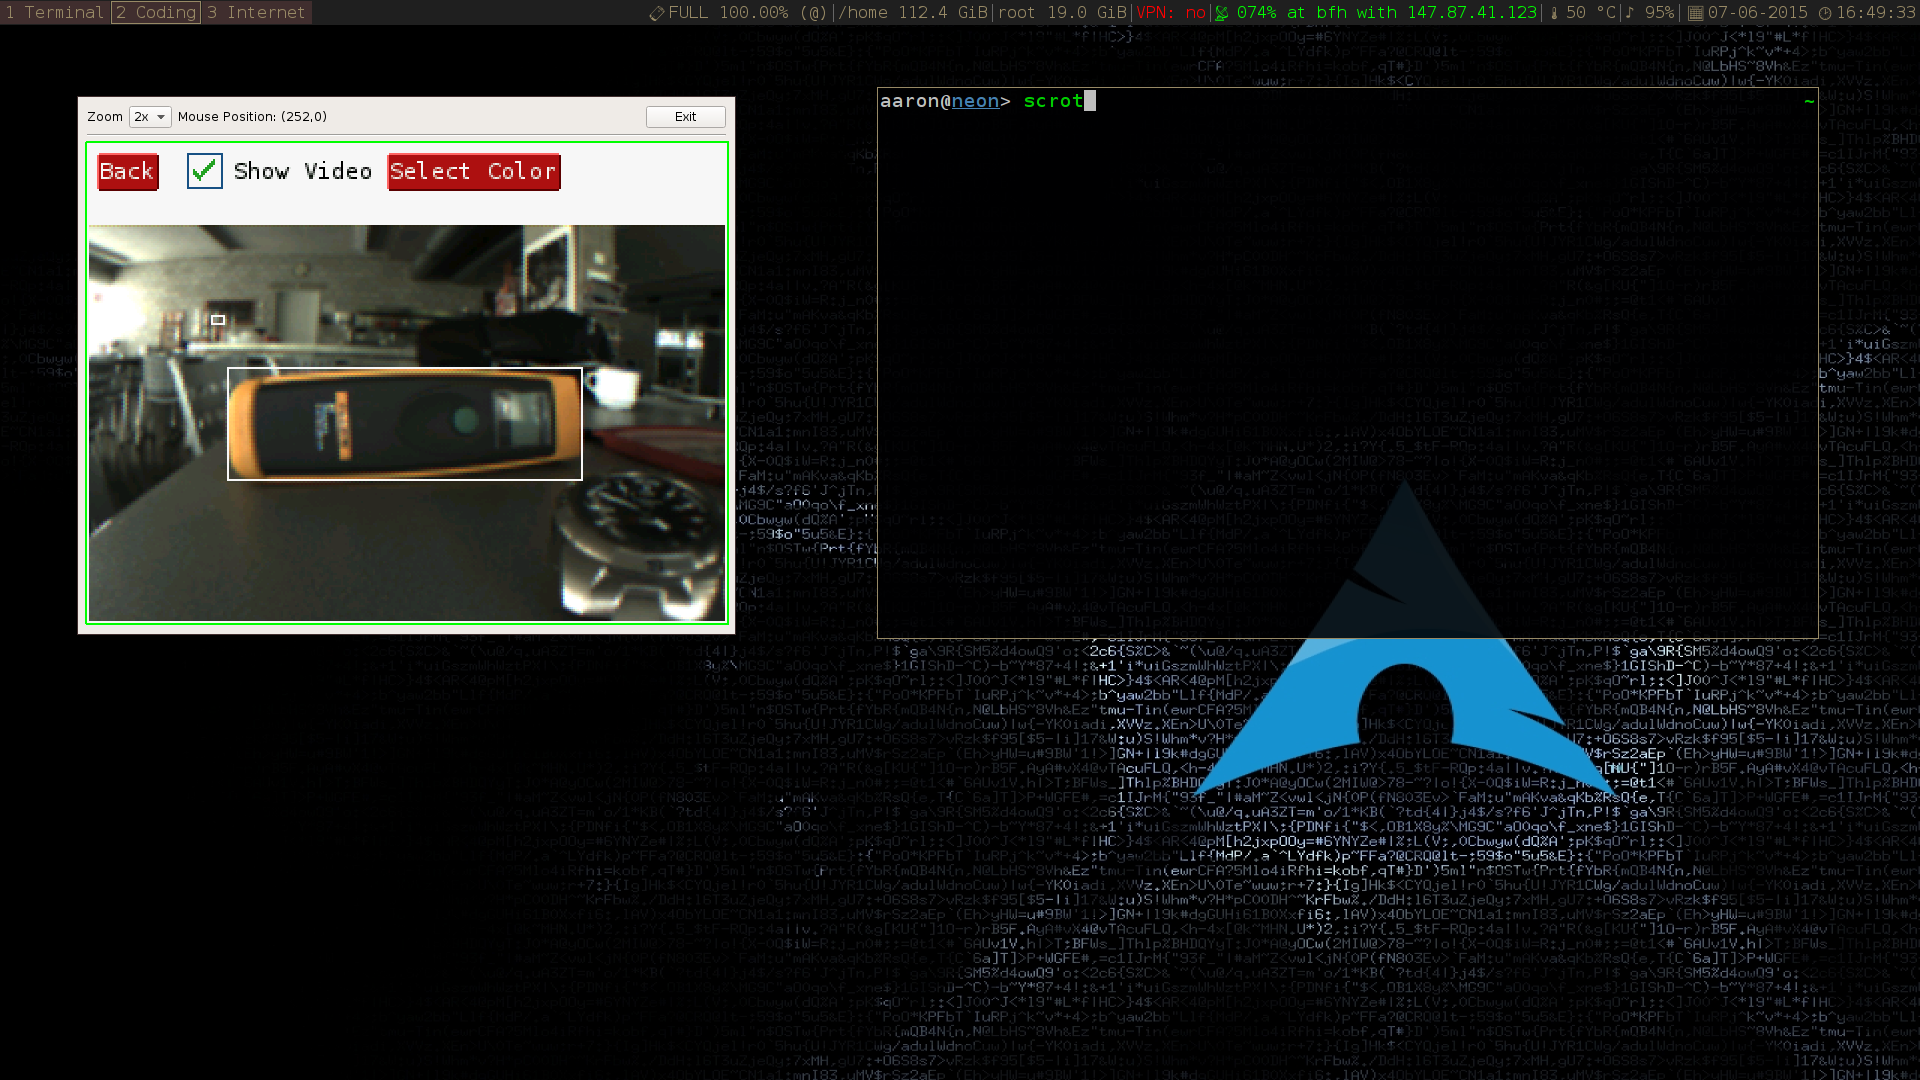Click the small white square marker in video
The image size is (1920, 1080).
click(x=218, y=320)
